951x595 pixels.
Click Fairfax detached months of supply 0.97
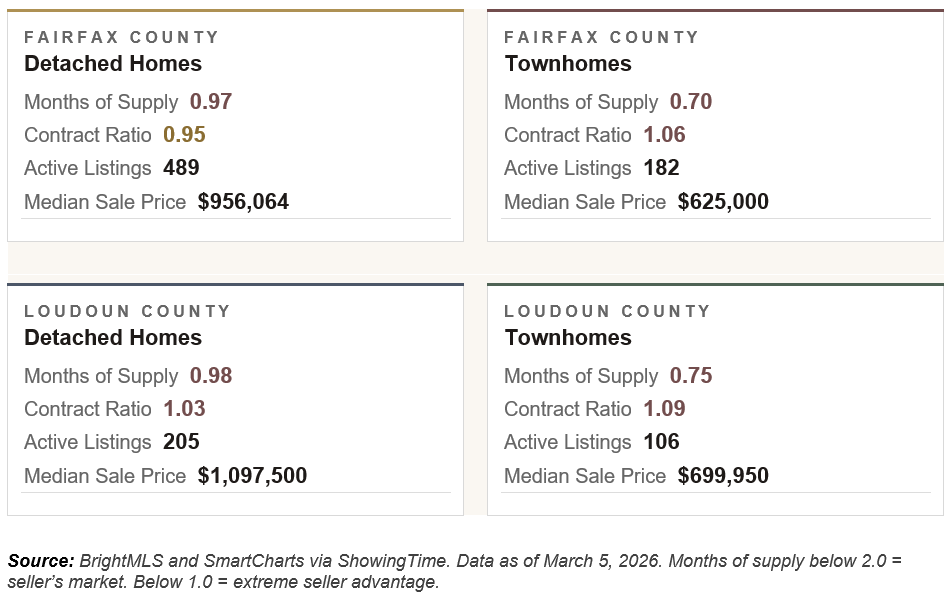coord(211,102)
